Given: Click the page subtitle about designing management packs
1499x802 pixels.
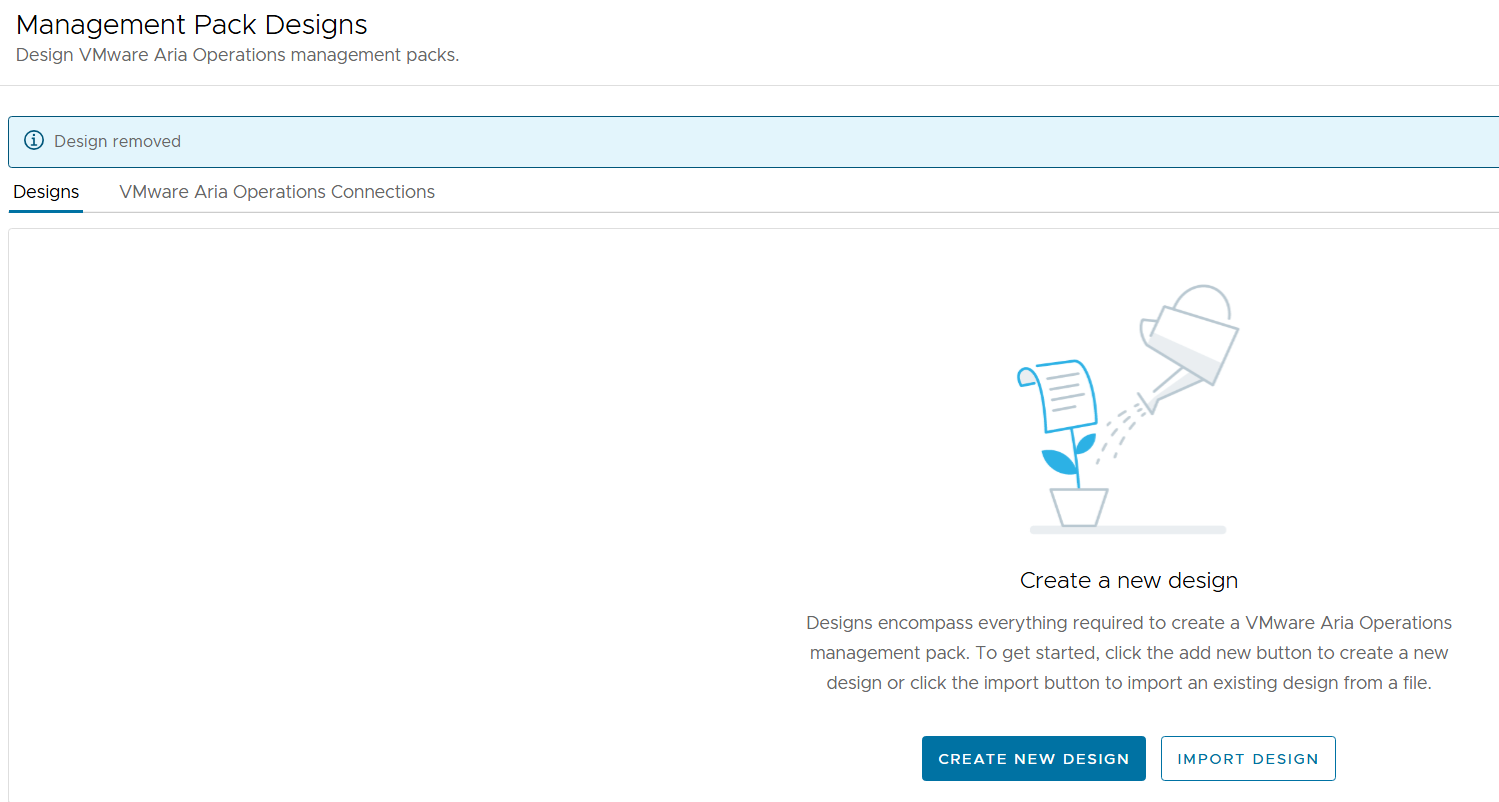Looking at the screenshot, I should tap(237, 55).
